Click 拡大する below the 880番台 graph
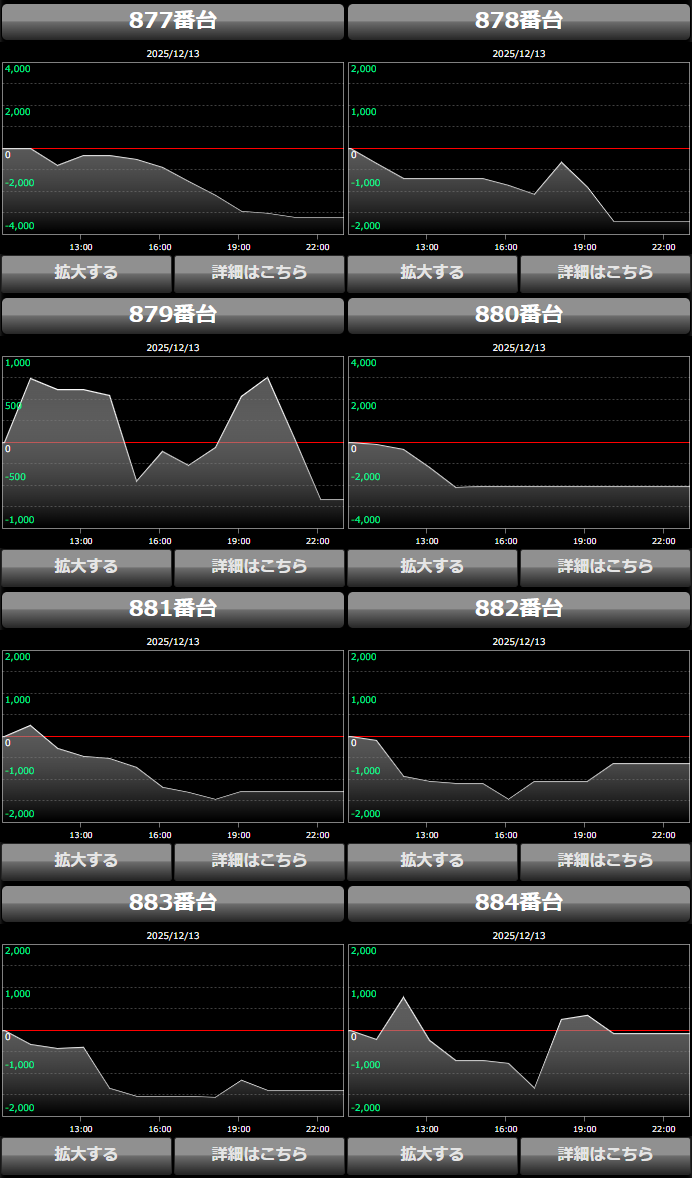Screen dimensions: 692x1178 click(432, 566)
